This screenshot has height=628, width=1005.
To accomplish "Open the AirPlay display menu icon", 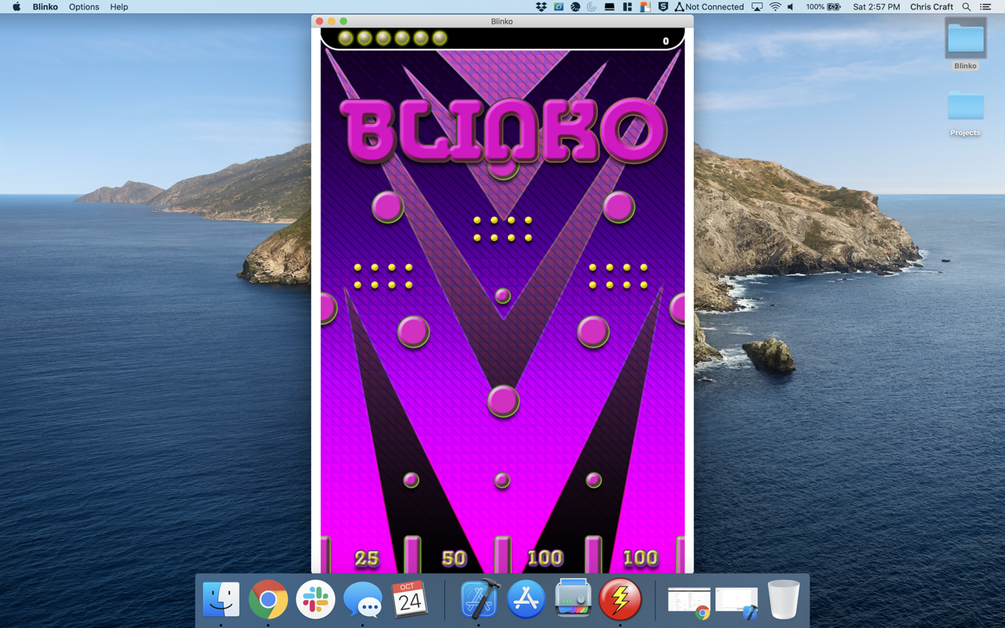I will click(757, 6).
